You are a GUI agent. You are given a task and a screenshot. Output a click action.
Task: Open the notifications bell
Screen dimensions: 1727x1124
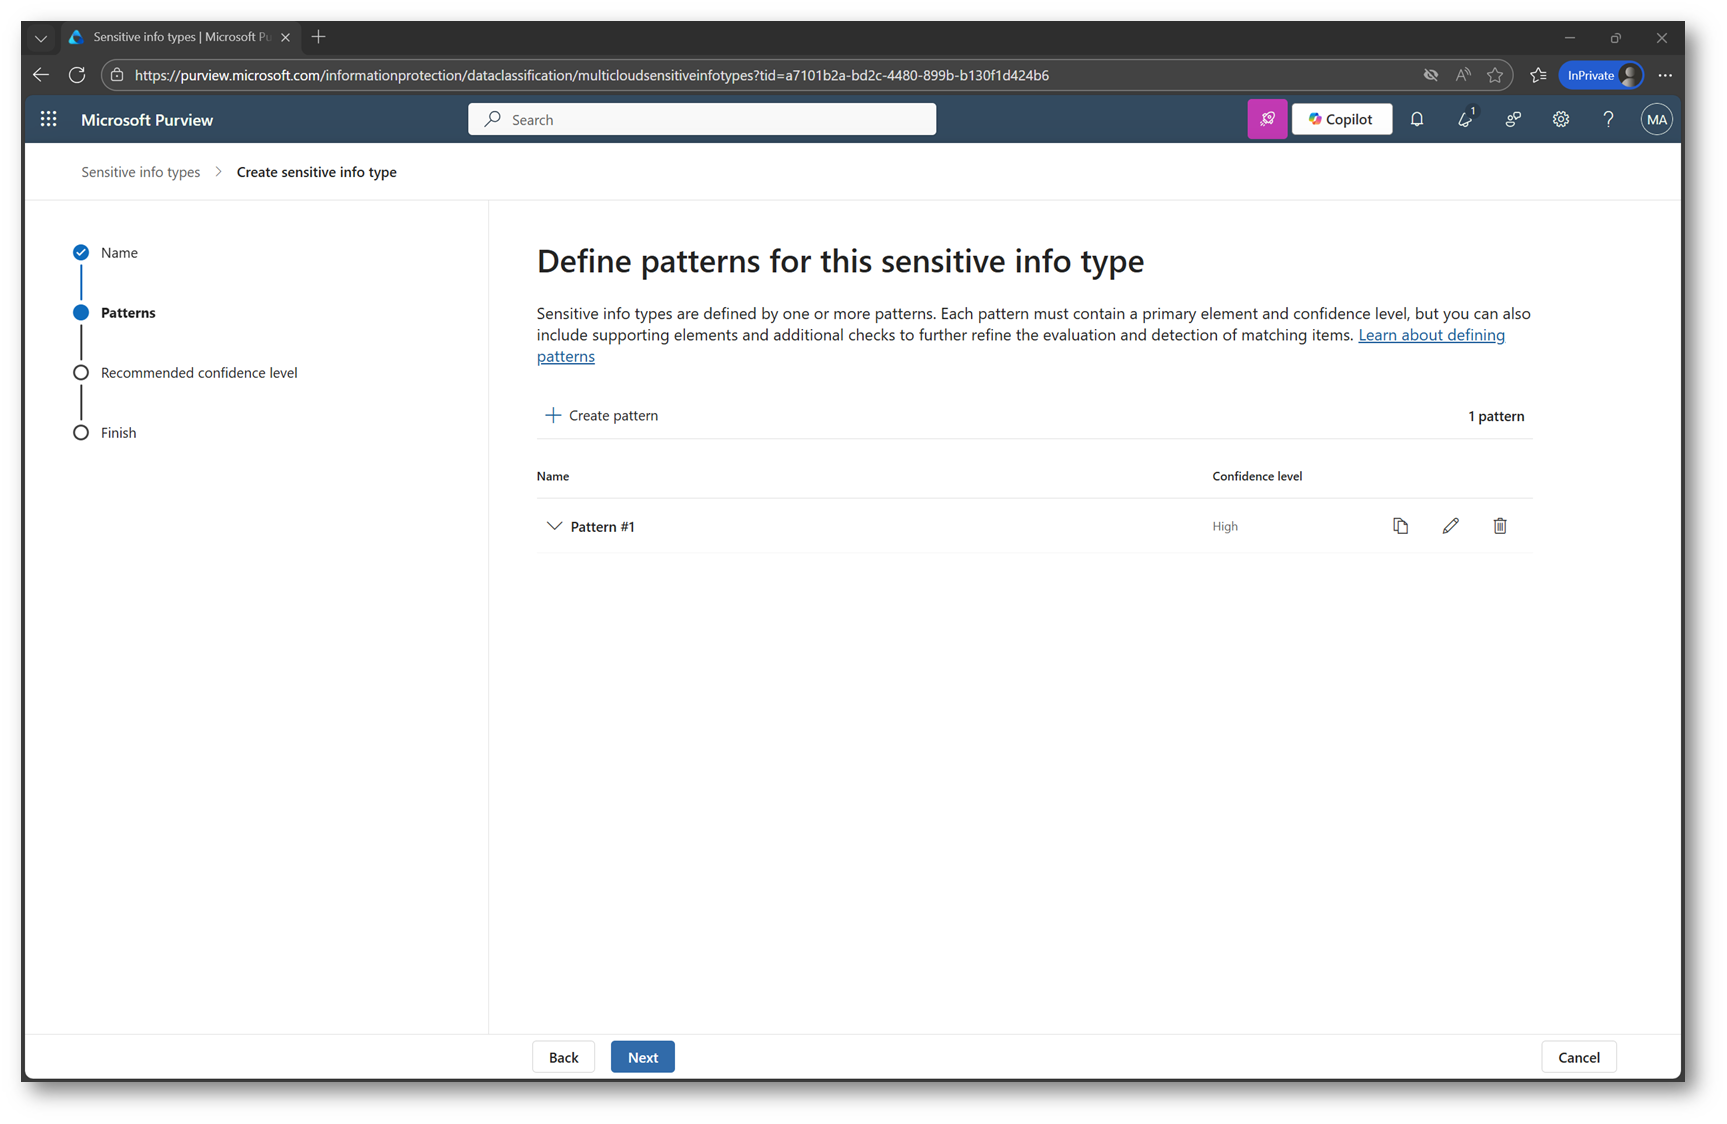coord(1417,119)
